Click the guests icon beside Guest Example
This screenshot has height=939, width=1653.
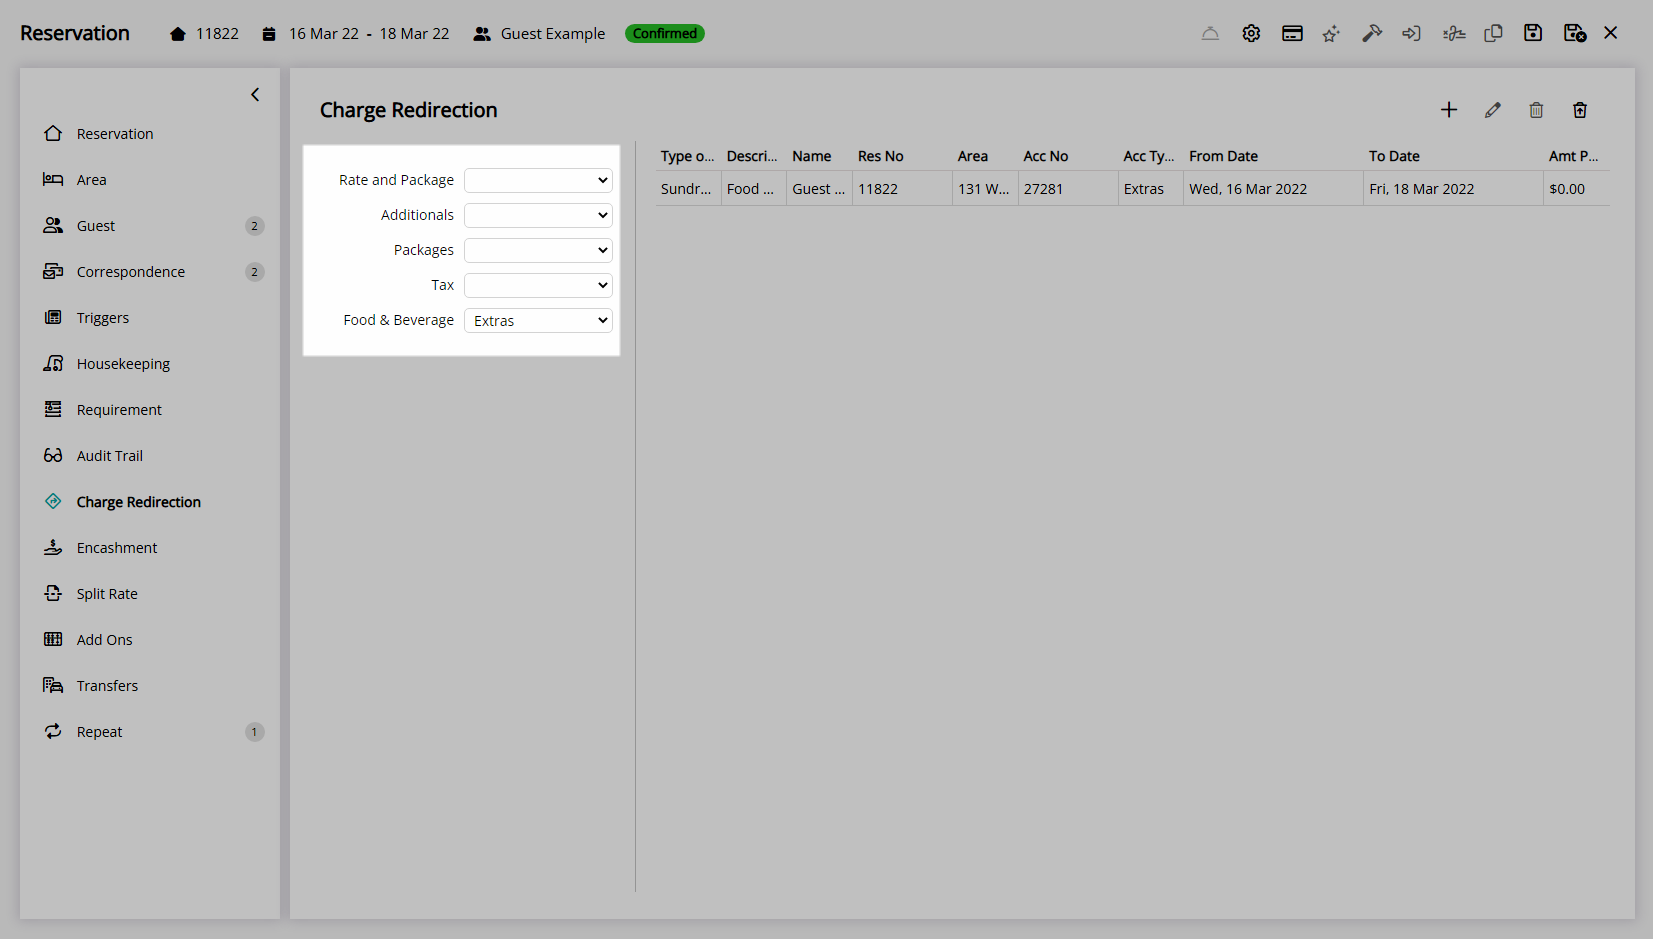click(x=482, y=34)
